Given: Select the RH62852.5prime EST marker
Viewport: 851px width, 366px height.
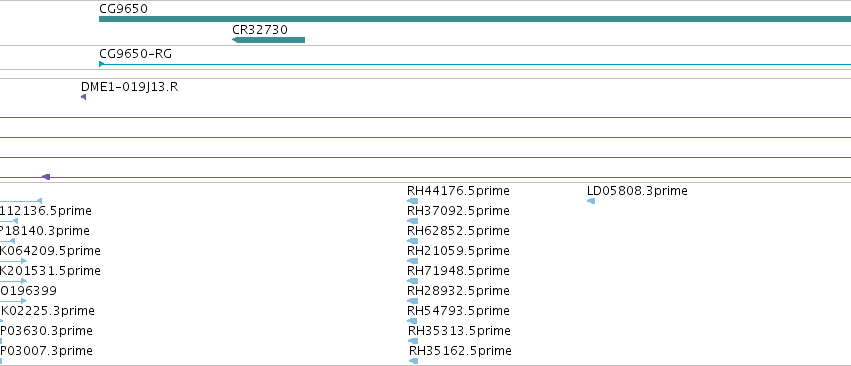Looking at the screenshot, I should pos(412,241).
